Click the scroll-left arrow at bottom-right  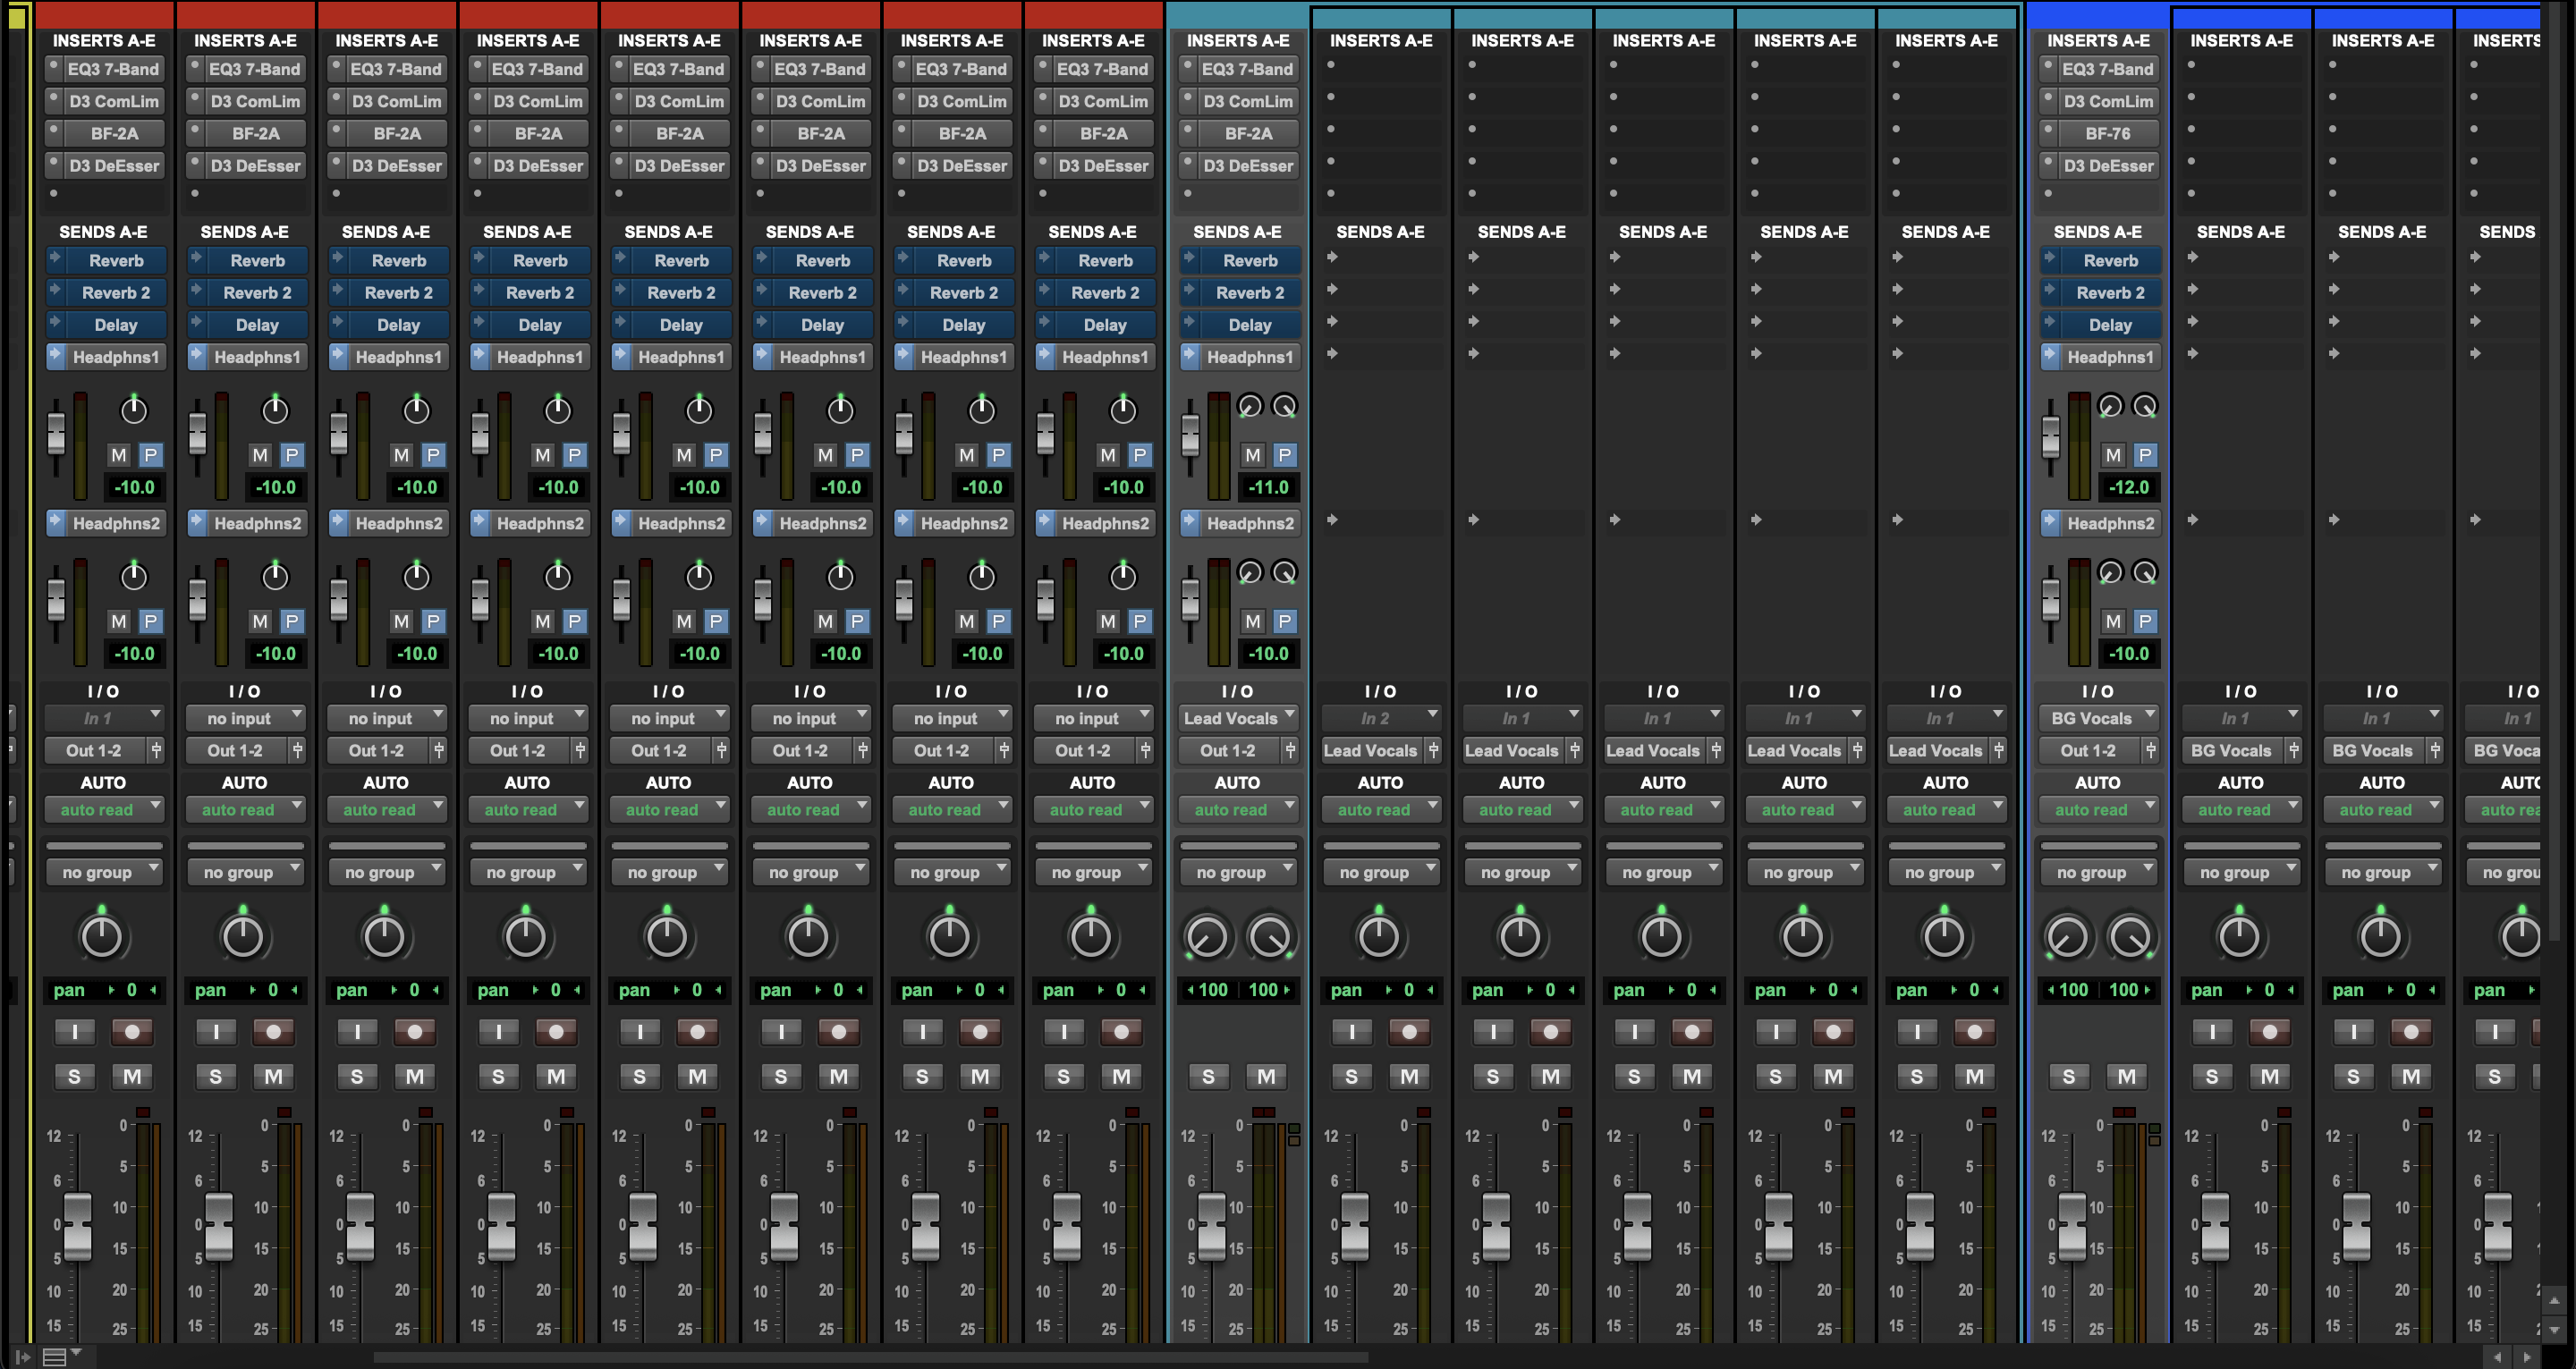coord(2498,1357)
